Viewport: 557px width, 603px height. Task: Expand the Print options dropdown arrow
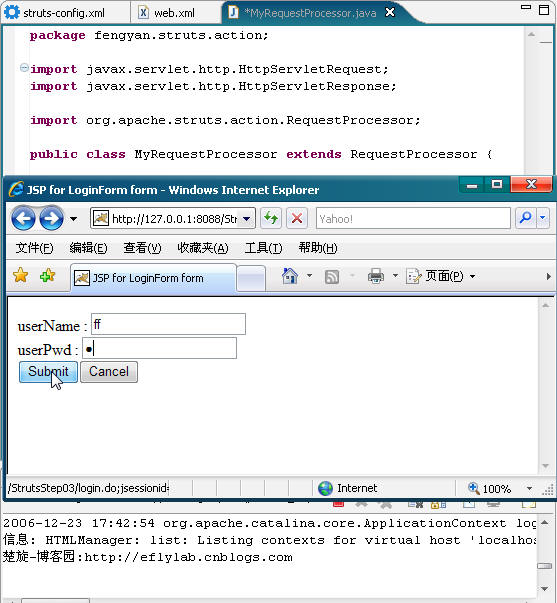click(395, 276)
